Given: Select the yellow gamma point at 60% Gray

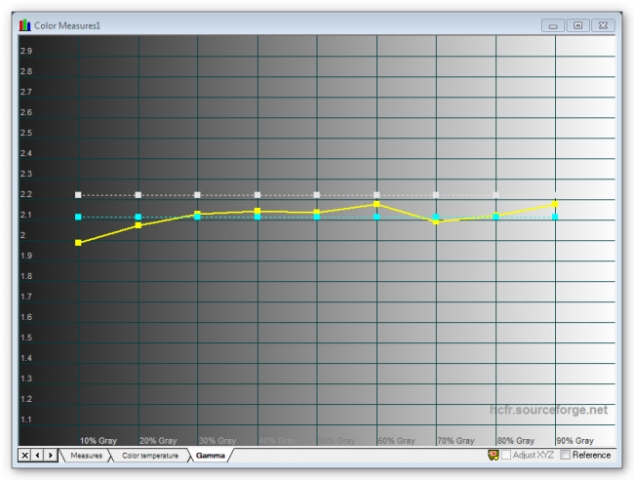Looking at the screenshot, I should point(376,204).
